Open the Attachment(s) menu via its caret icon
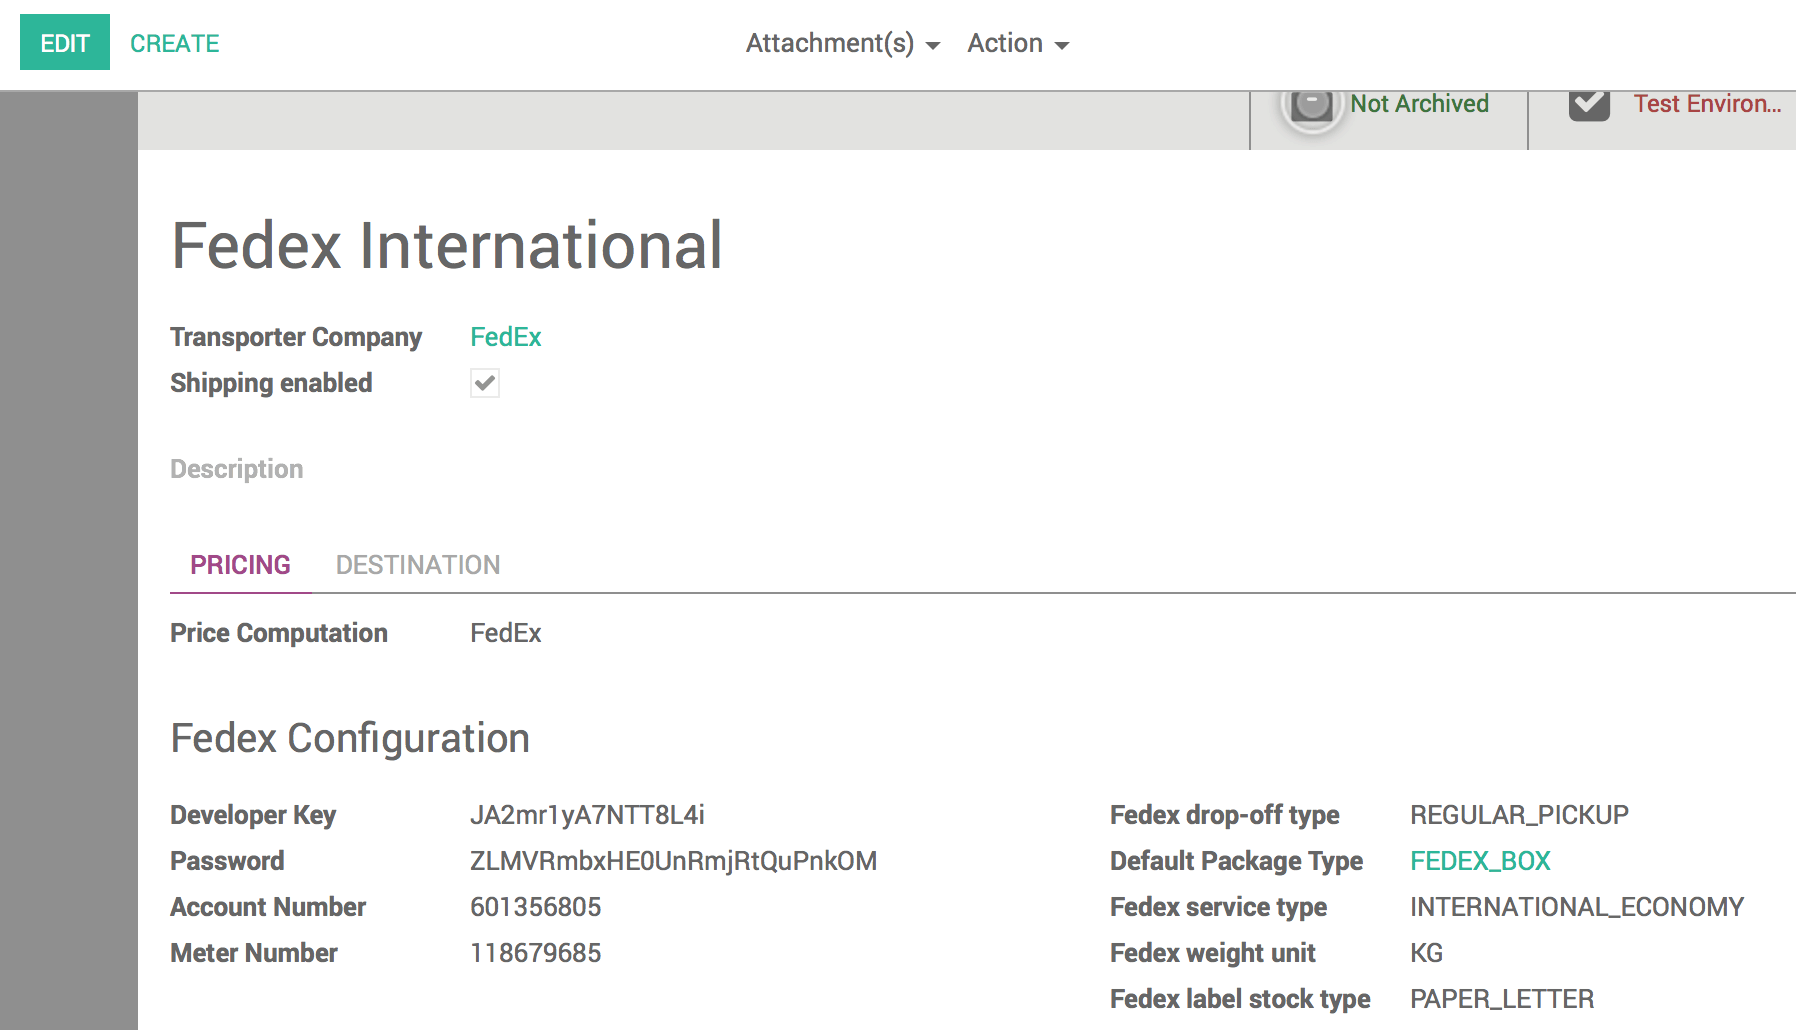This screenshot has height=1030, width=1796. [x=932, y=45]
